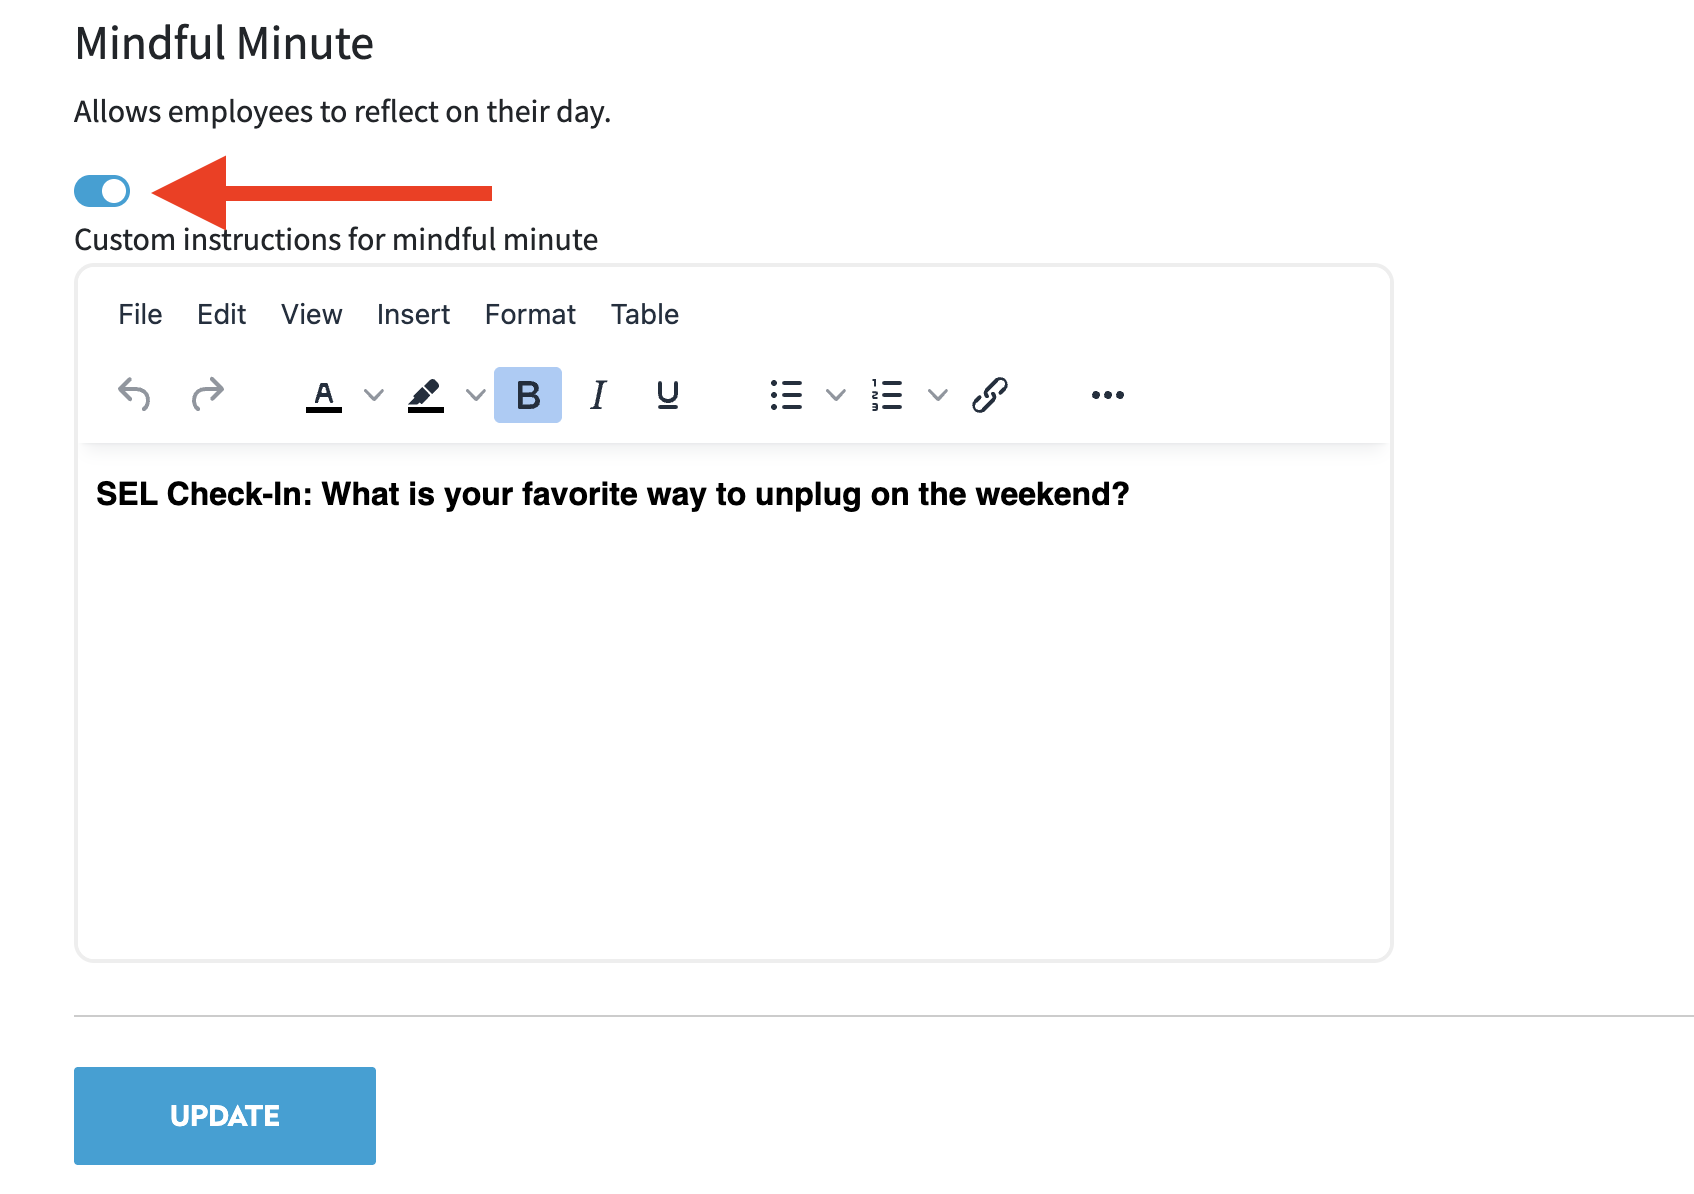Open the text color dropdown arrow

[x=374, y=395]
